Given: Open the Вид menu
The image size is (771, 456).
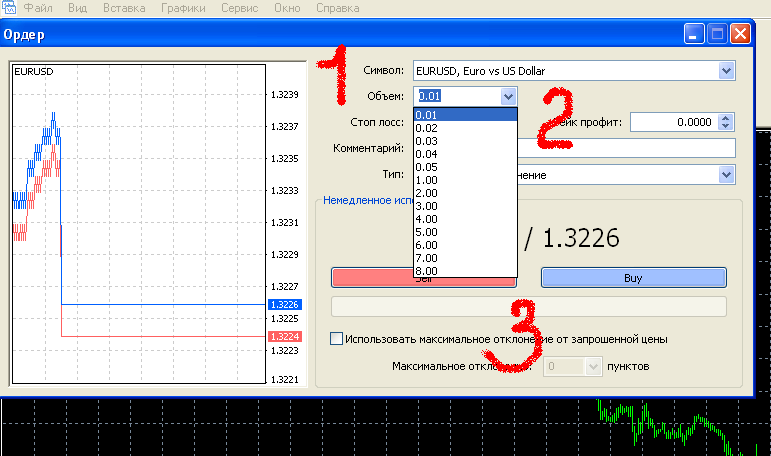Looking at the screenshot, I should tap(77, 8).
